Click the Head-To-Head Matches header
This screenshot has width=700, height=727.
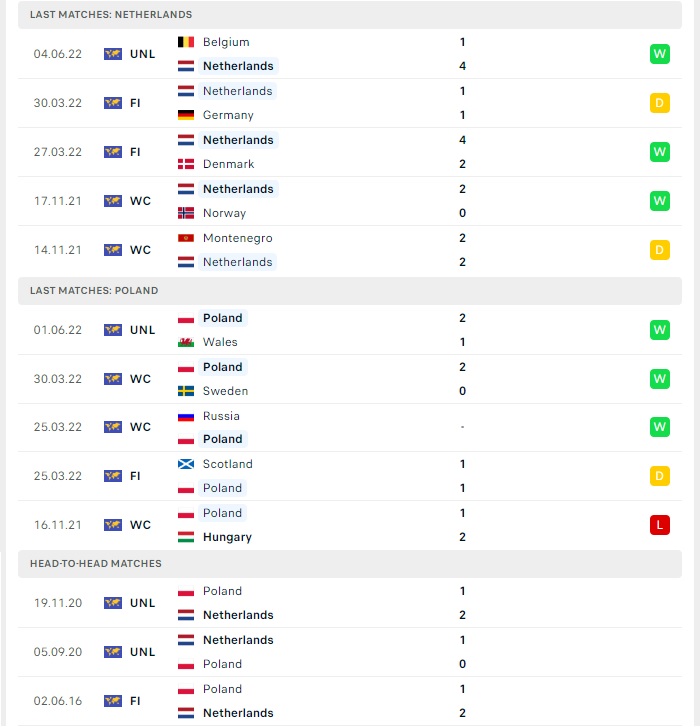350,564
